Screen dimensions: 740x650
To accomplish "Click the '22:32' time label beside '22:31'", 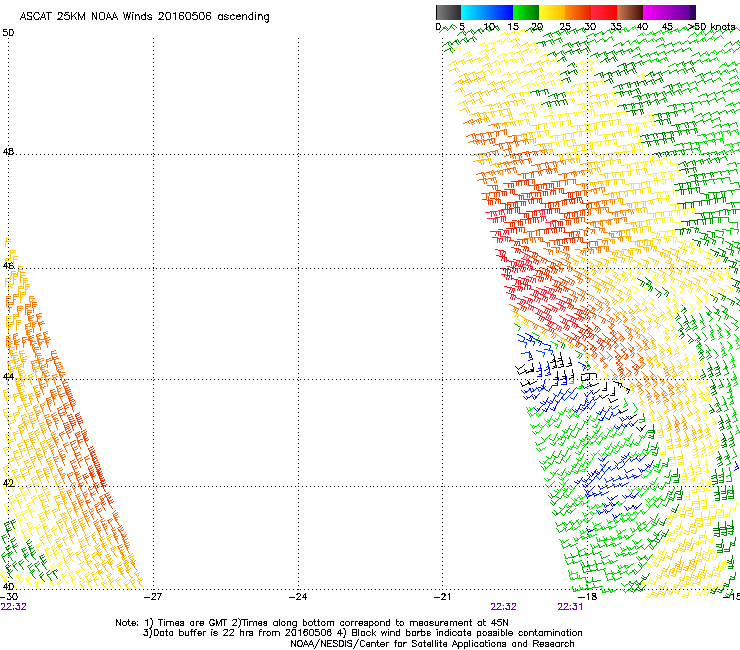I will click(x=504, y=607).
